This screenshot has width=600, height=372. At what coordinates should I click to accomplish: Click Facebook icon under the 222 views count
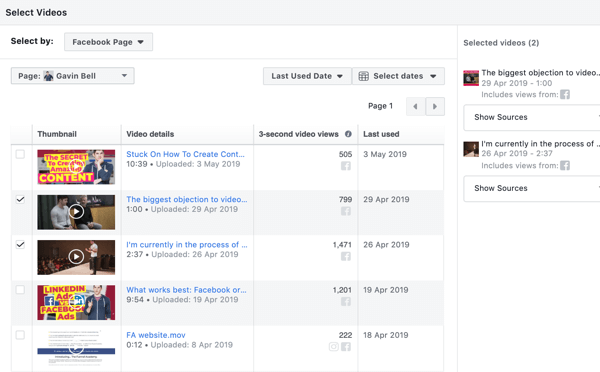(346, 347)
